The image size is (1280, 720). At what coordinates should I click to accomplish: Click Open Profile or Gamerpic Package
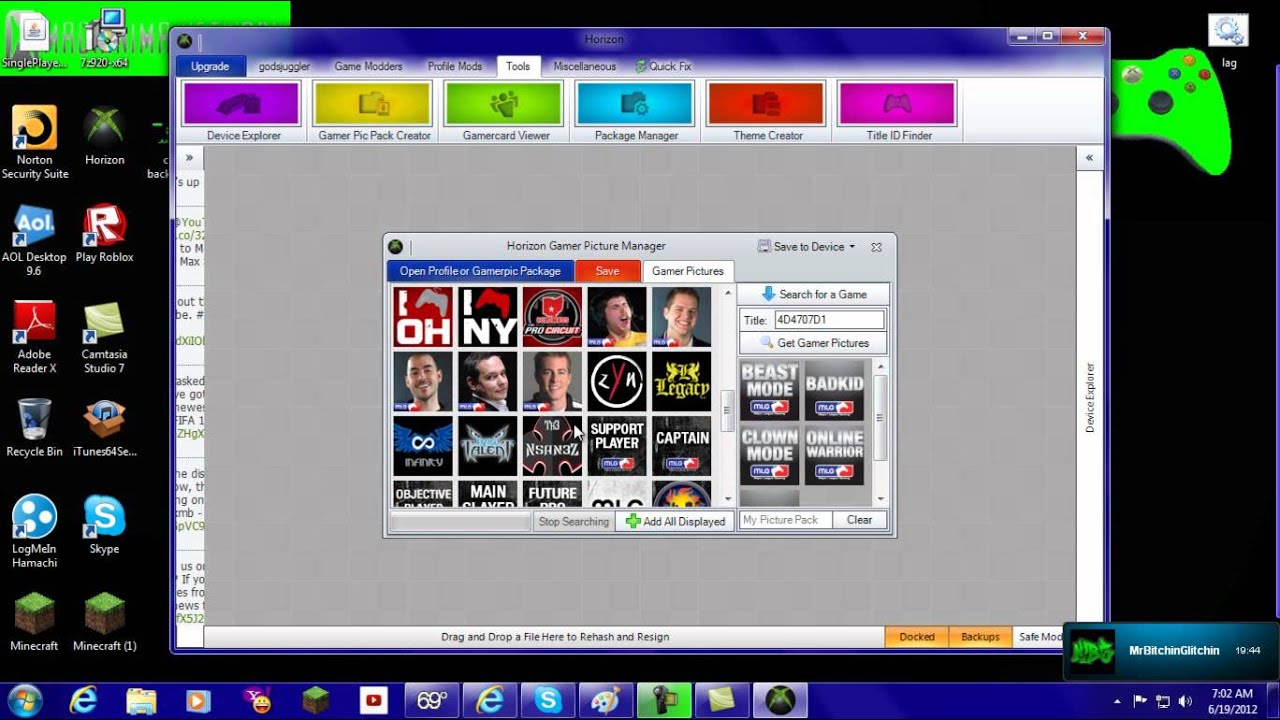pos(480,271)
